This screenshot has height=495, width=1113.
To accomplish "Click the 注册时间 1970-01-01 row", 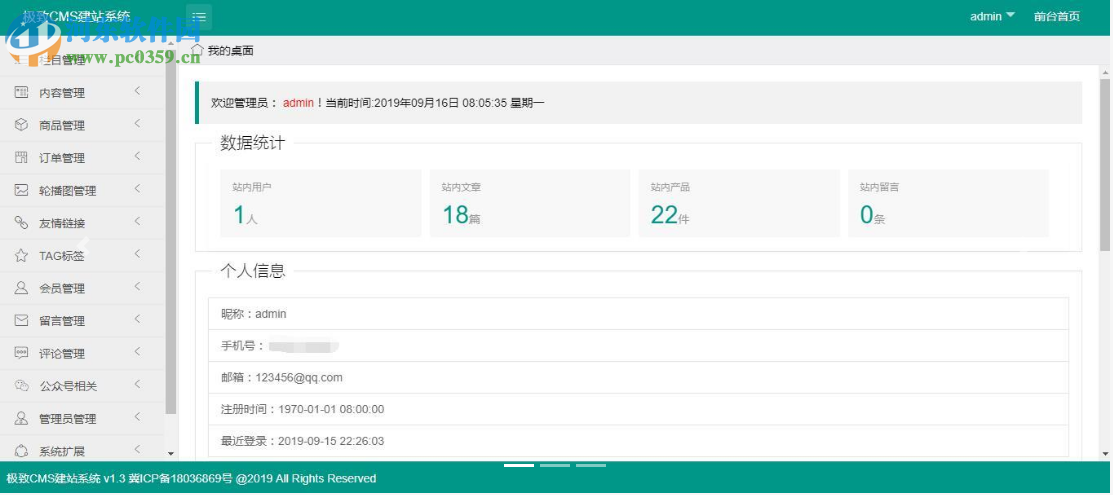I will pyautogui.click(x=638, y=409).
